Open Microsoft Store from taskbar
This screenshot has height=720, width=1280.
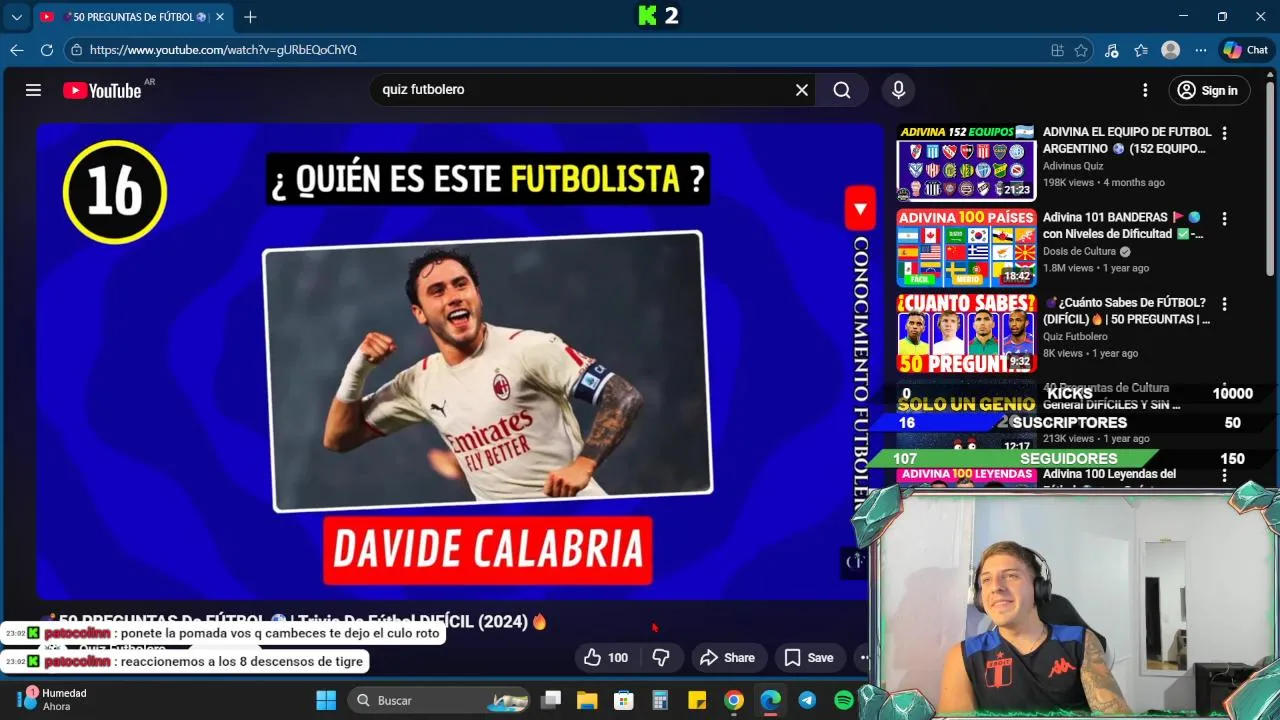coord(623,700)
